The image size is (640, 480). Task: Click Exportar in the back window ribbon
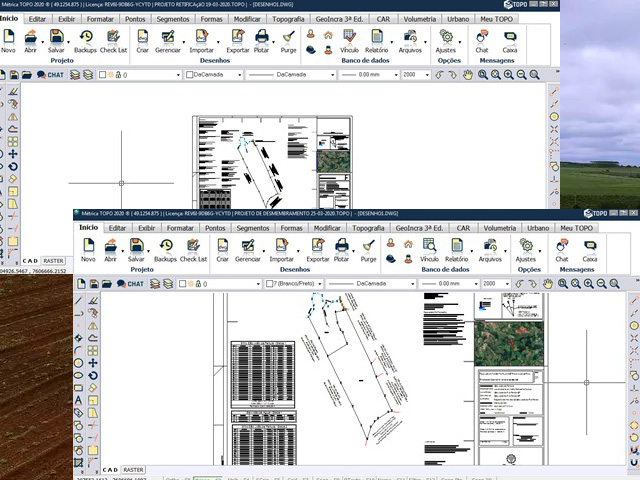click(238, 39)
